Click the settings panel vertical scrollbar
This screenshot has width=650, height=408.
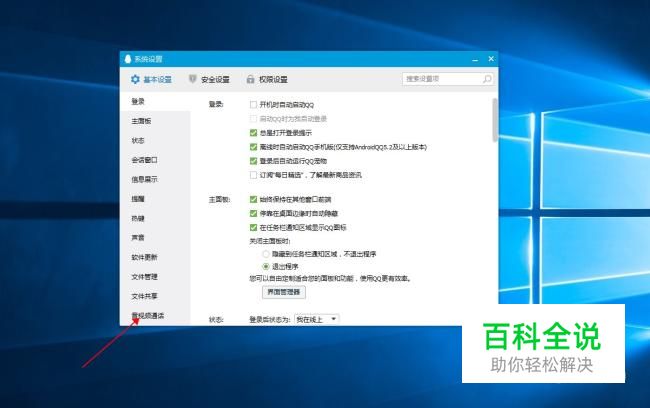coord(495,120)
